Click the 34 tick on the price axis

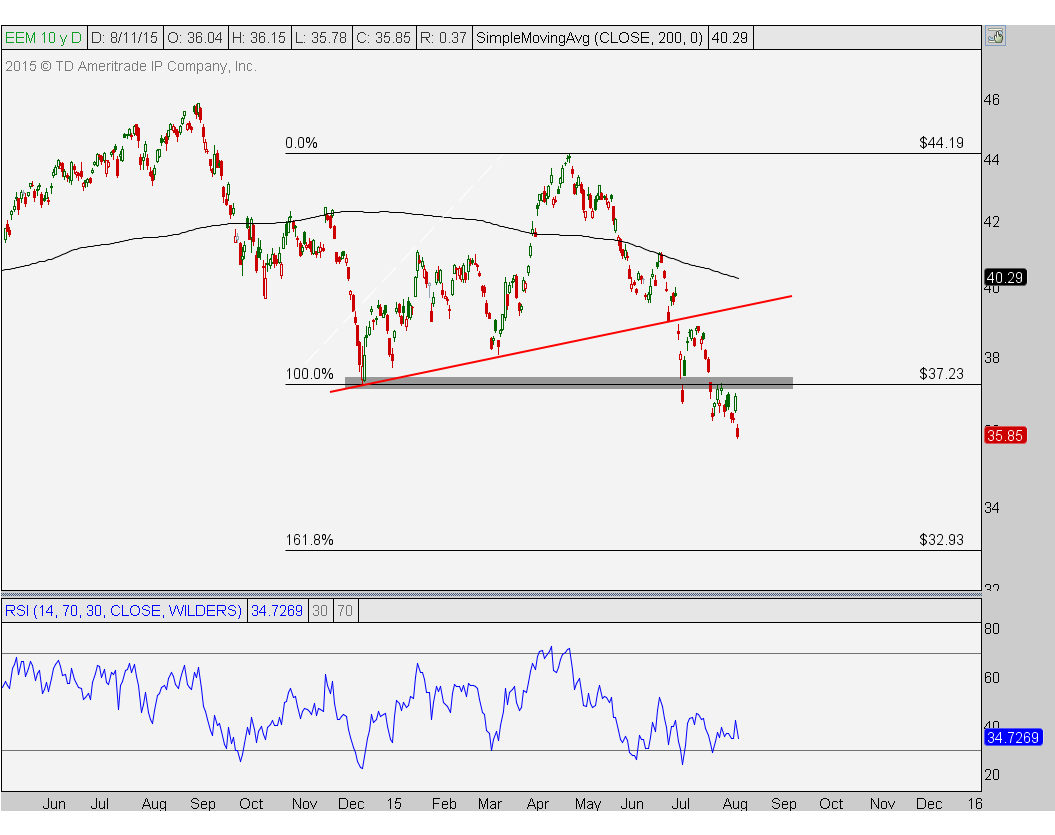pyautogui.click(x=992, y=507)
